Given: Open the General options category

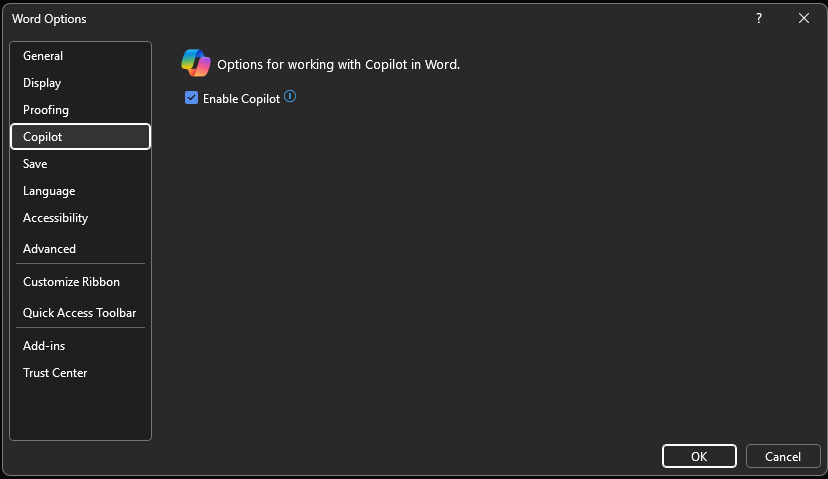Looking at the screenshot, I should click(43, 56).
